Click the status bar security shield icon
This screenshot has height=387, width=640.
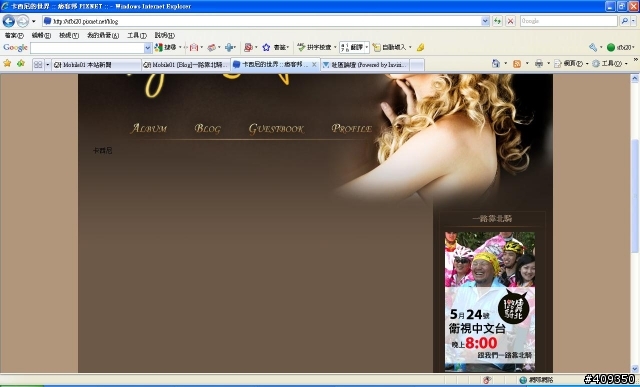[487, 380]
